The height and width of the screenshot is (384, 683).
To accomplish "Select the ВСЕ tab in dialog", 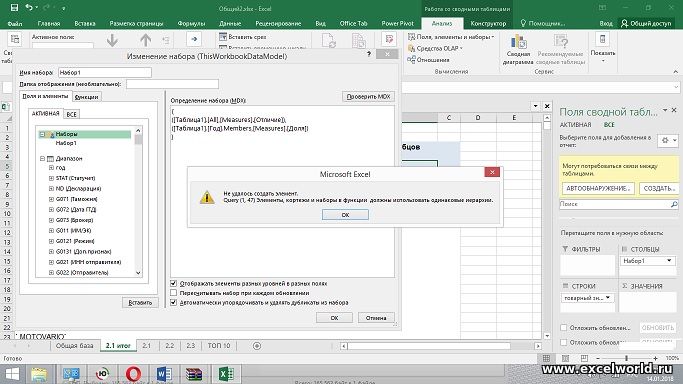I will click(x=71, y=114).
